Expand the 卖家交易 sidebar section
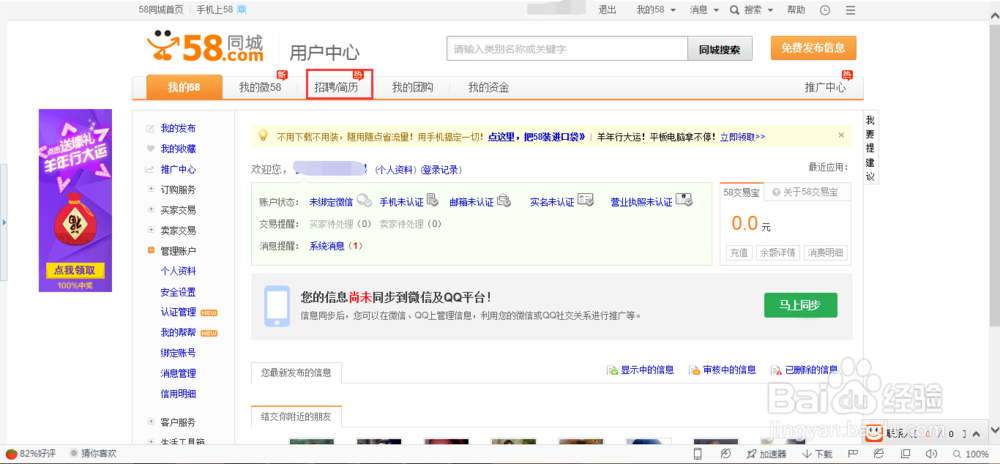This screenshot has height=464, width=1000. (151, 229)
